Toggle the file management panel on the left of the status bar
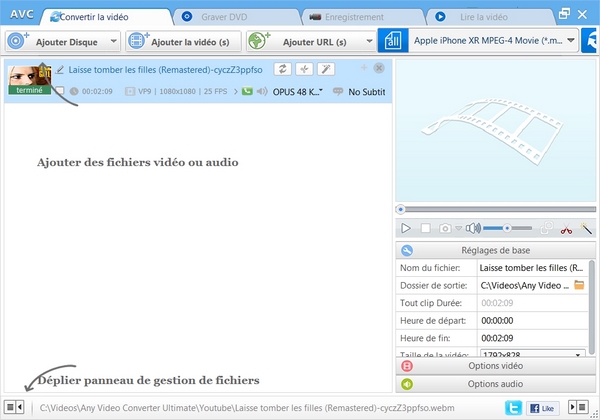Viewport: 600px width, 420px height. click(x=14, y=407)
